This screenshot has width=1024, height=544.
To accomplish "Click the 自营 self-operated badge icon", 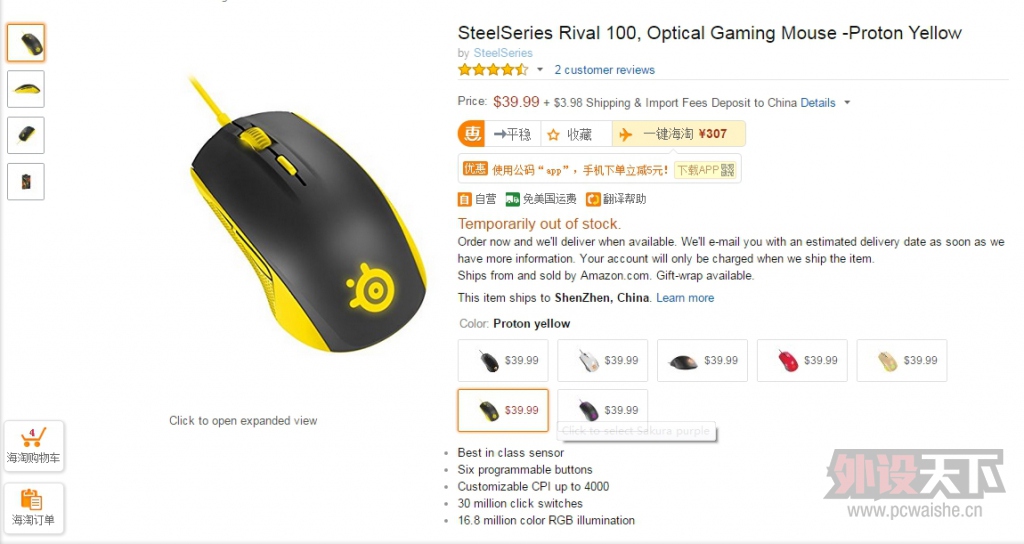I will (x=464, y=199).
